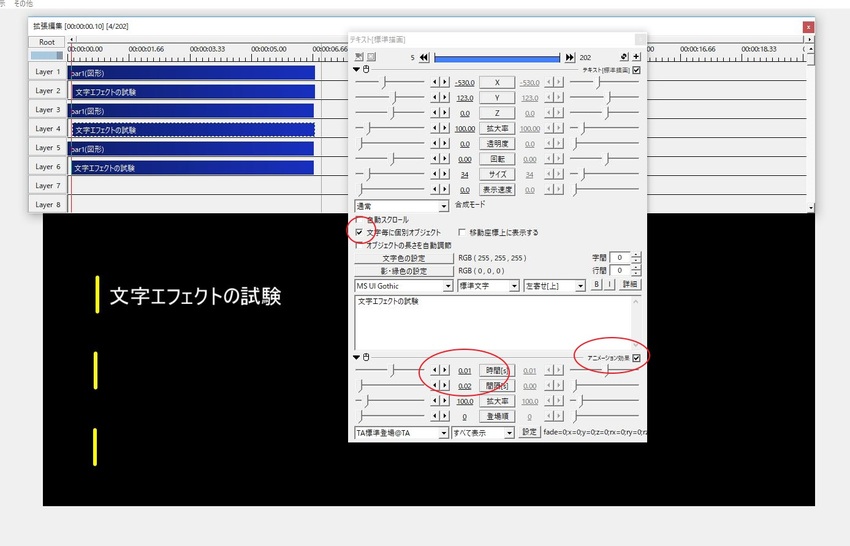Viewport: 850px width, 546px height.
Task: Click the plus icon to add an effect
Action: [x=636, y=56]
